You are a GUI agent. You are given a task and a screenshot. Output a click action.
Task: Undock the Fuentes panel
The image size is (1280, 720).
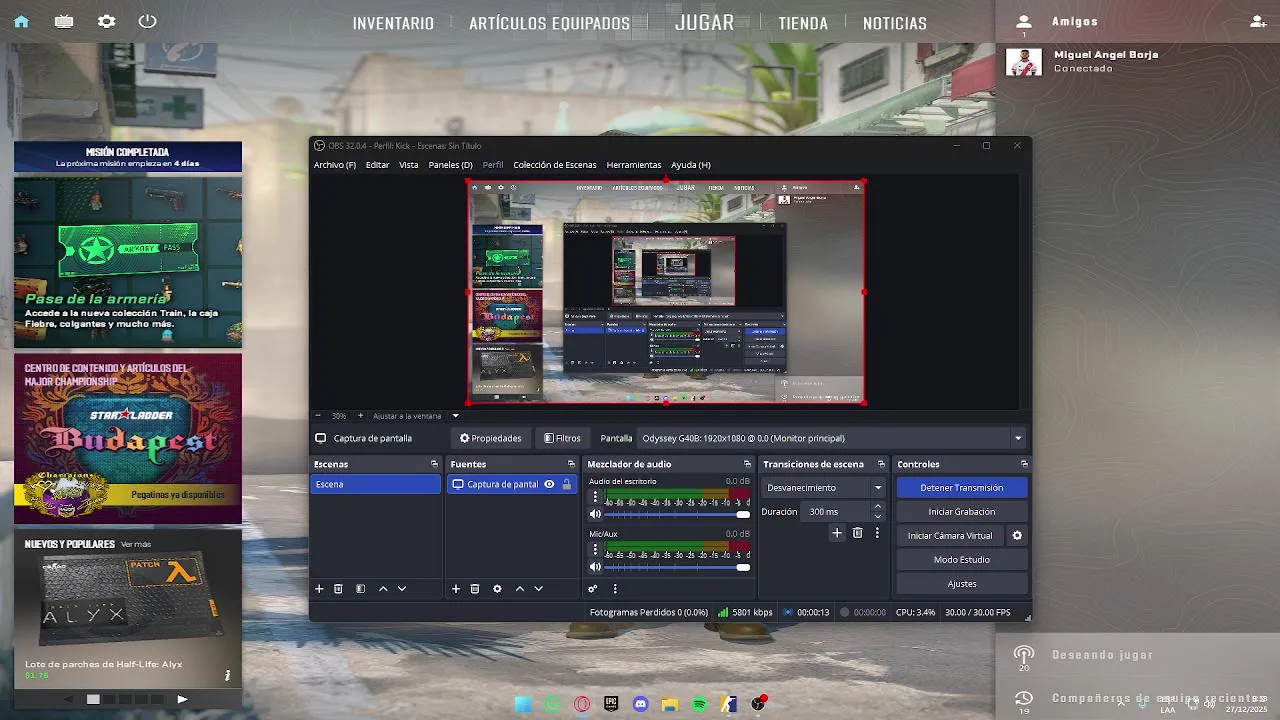point(571,464)
